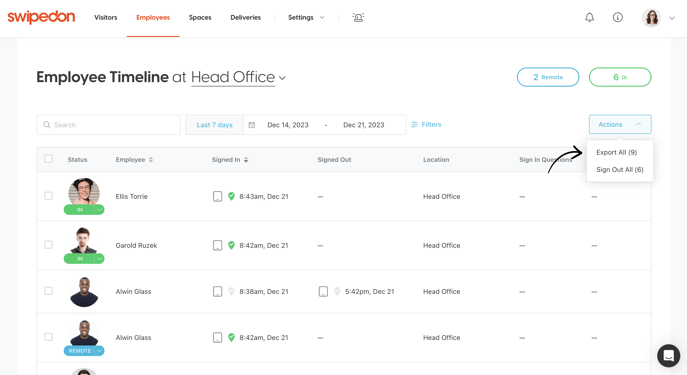Click the 2 Remote counter button

[x=548, y=77]
